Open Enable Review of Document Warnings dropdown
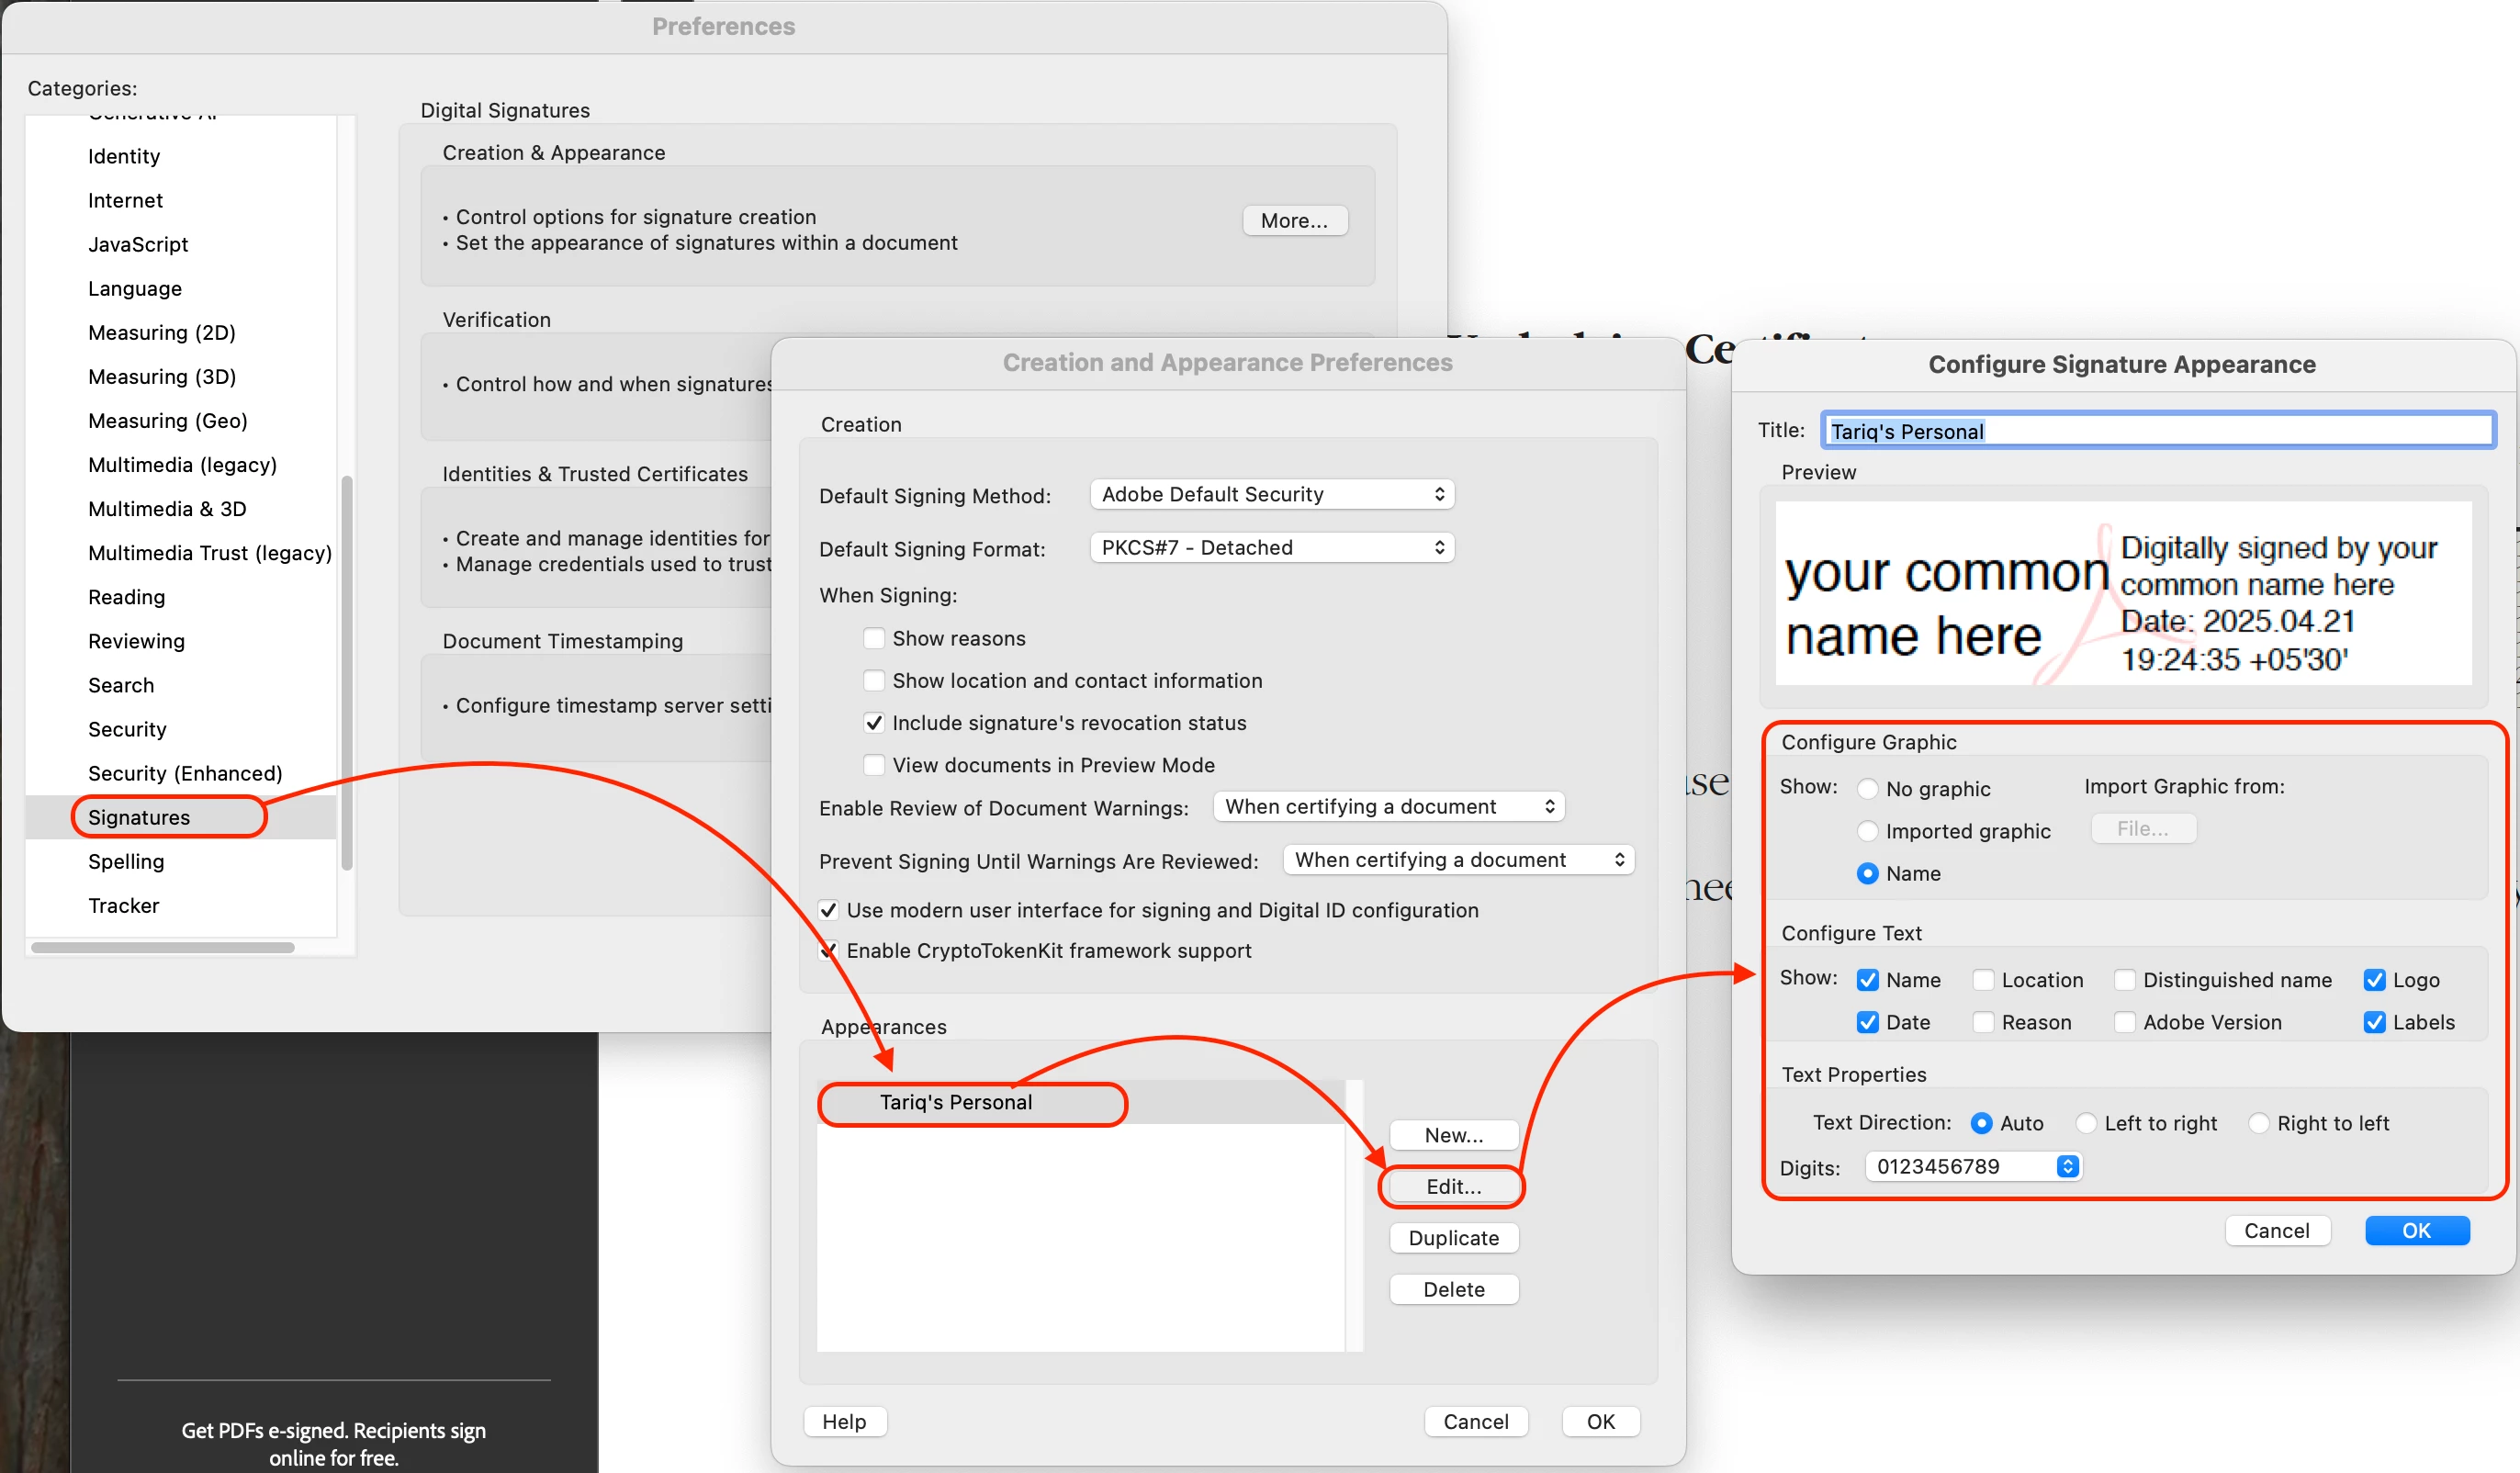This screenshot has height=1473, width=2520. [1388, 806]
